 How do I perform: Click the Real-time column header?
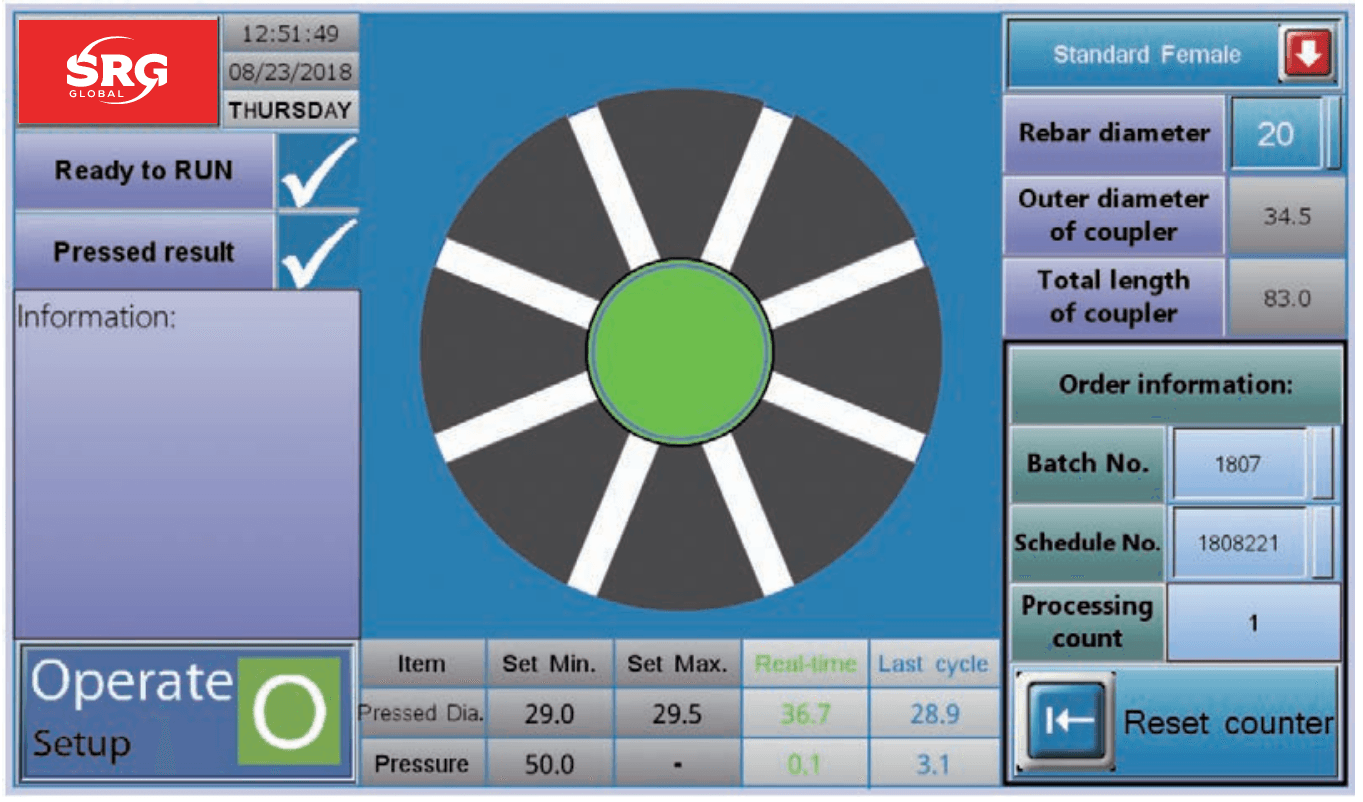pos(806,664)
